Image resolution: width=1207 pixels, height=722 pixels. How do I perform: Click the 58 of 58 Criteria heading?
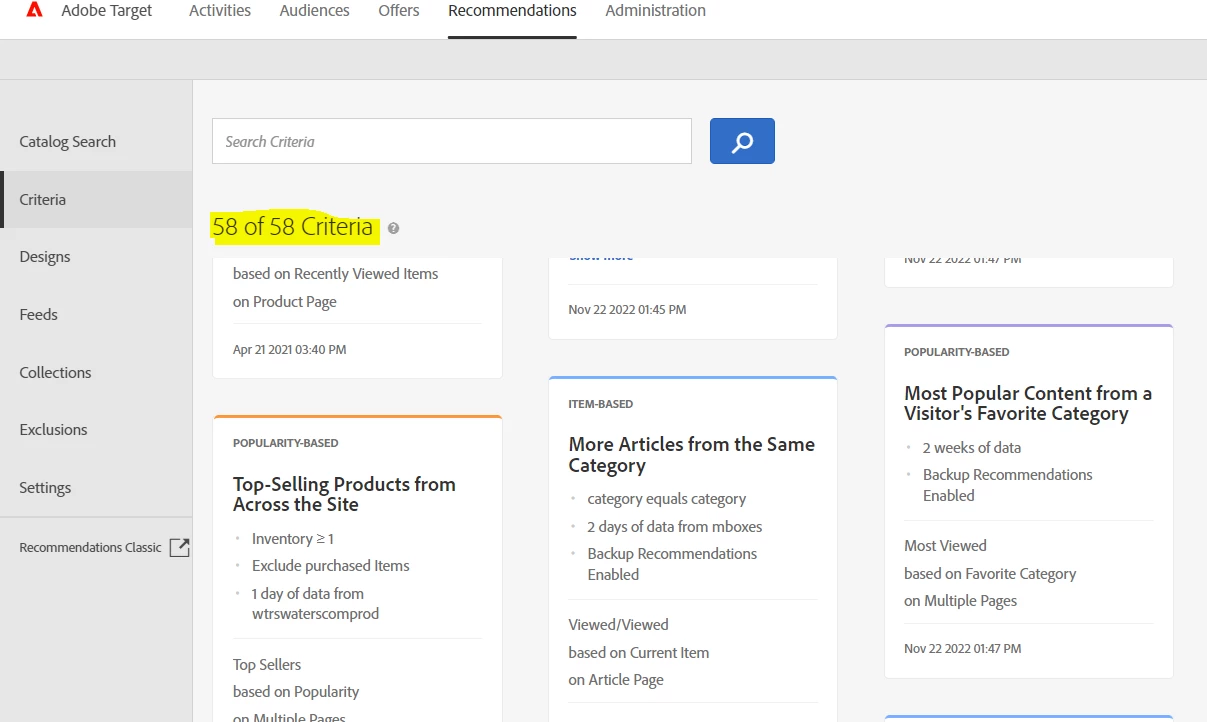[292, 227]
